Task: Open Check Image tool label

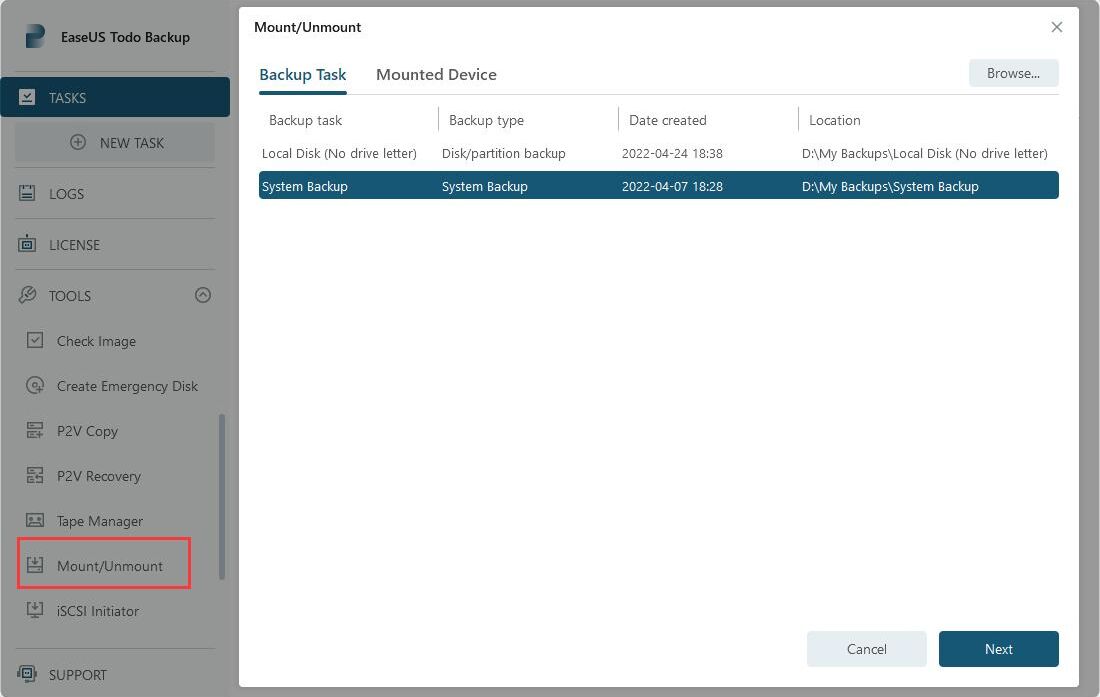Action: (96, 341)
